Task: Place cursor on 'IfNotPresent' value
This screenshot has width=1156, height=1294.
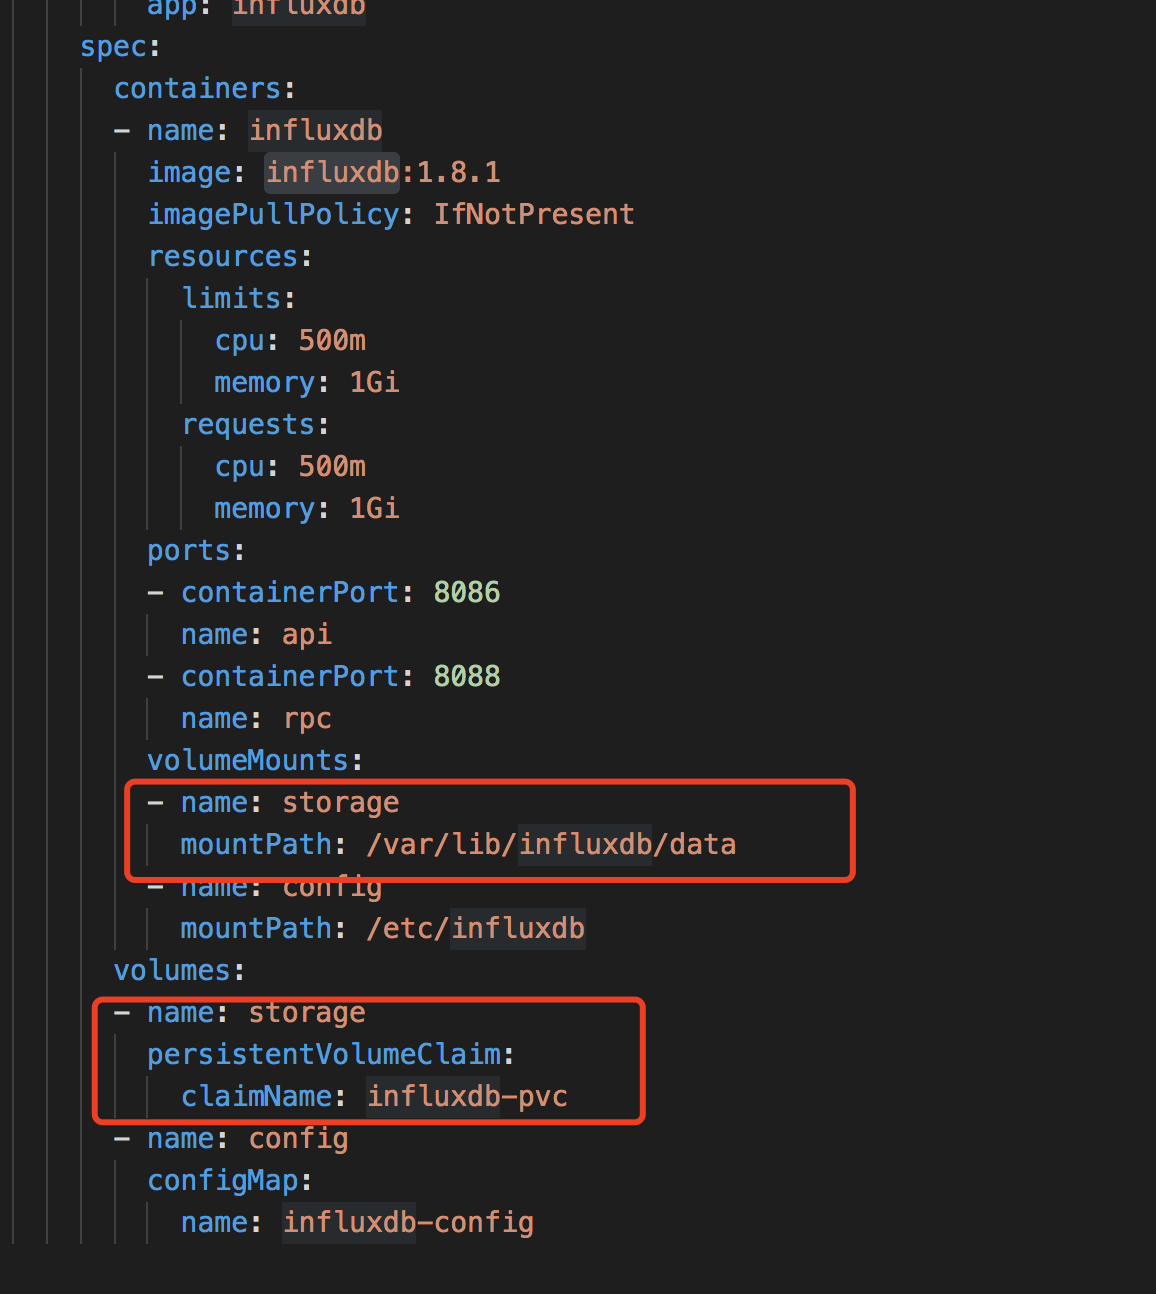Action: [x=534, y=215]
